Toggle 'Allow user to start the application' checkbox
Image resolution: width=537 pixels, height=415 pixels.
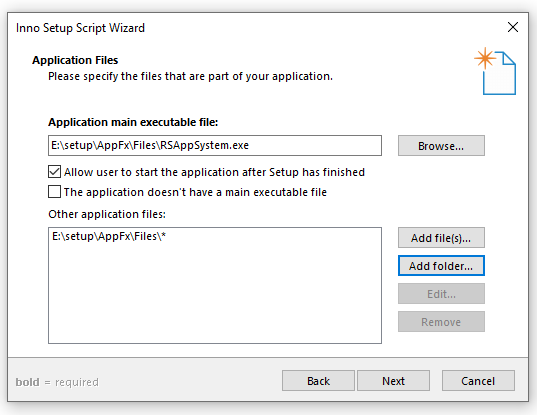click(54, 172)
